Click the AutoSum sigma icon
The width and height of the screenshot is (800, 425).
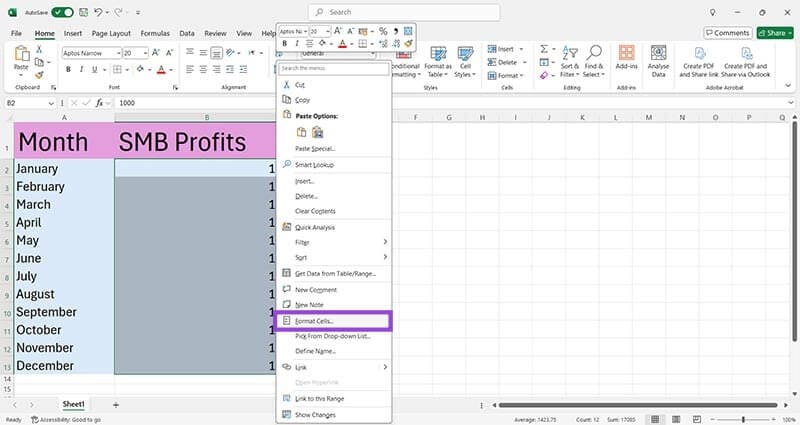point(544,49)
